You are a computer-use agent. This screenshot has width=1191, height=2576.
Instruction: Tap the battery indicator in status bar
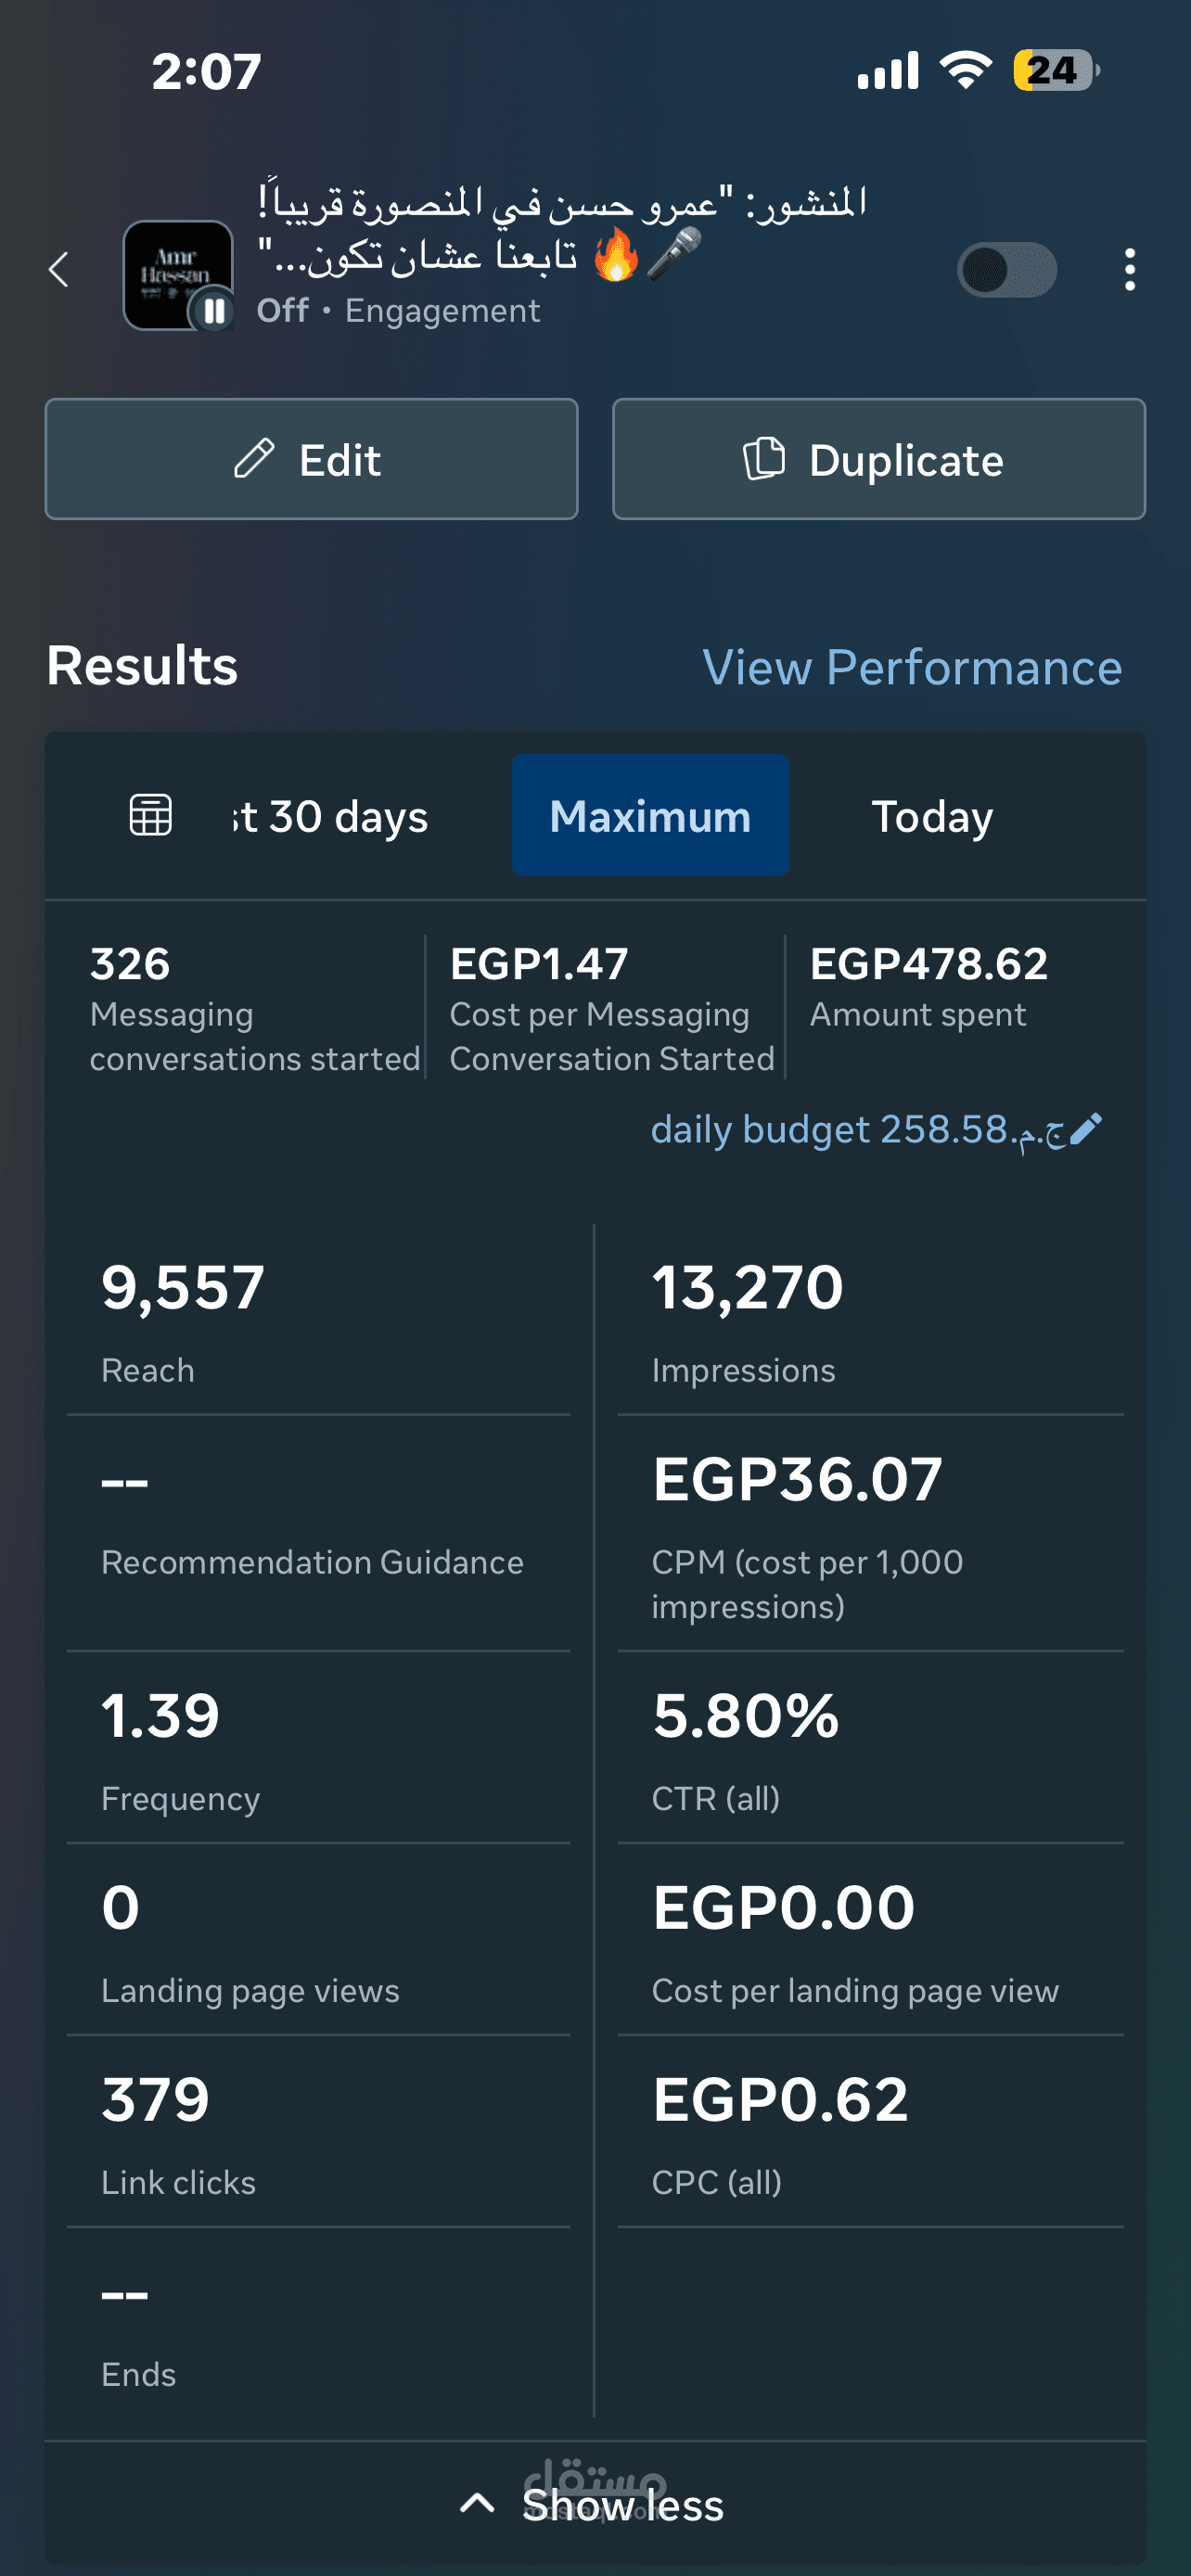pyautogui.click(x=1055, y=70)
